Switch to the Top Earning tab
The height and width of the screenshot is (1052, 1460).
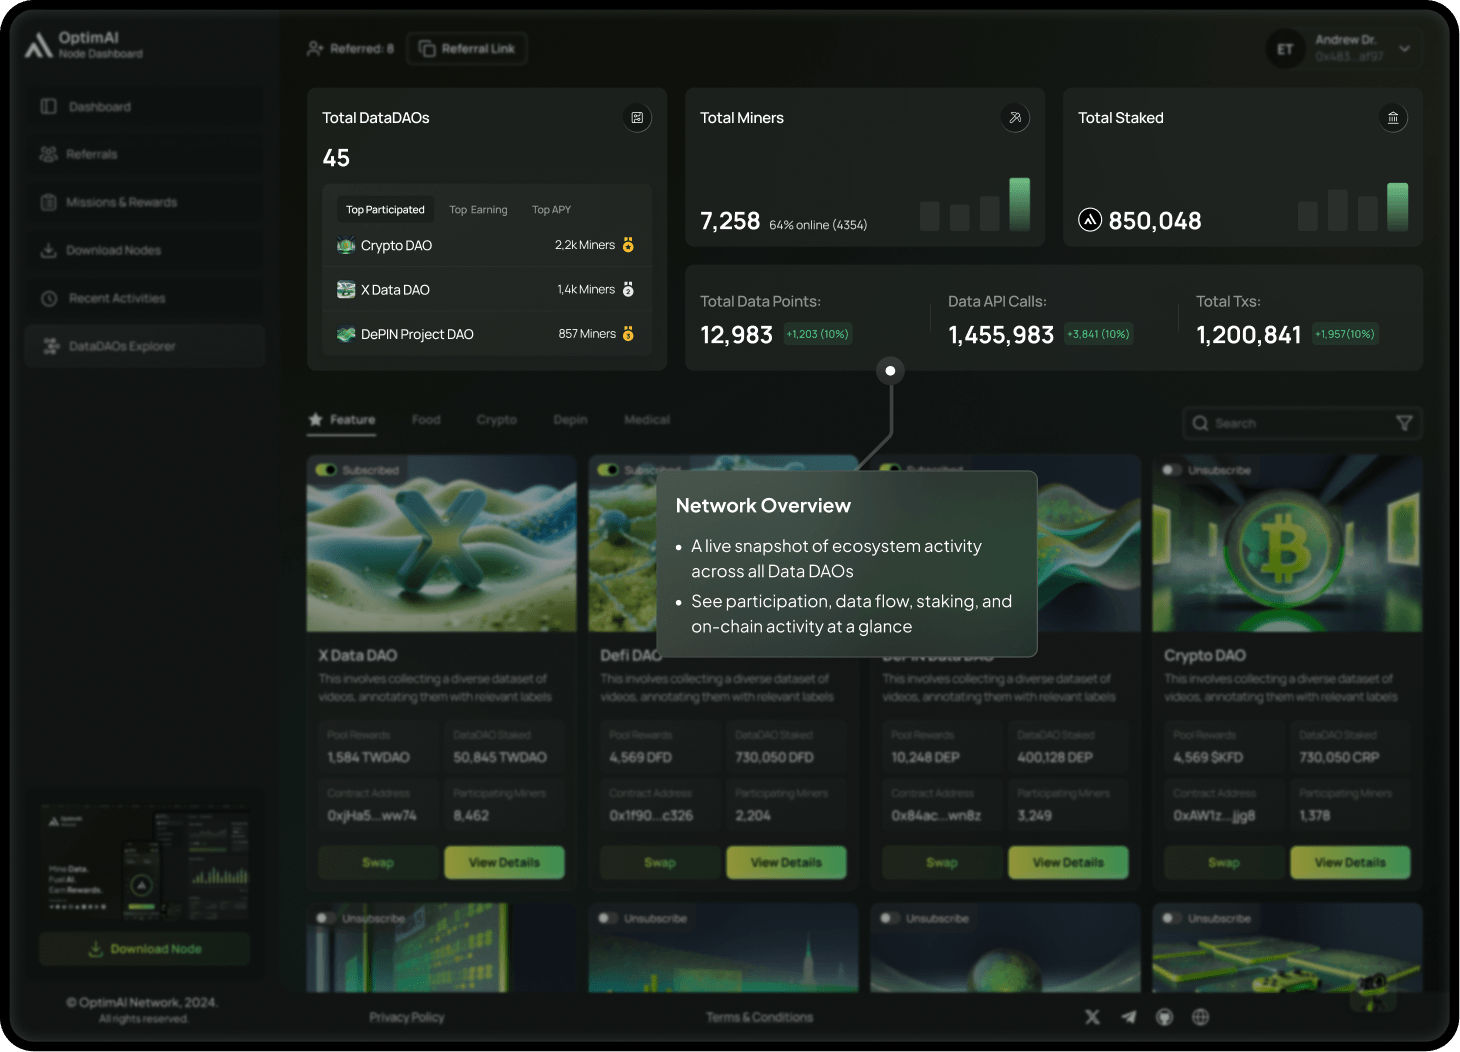(478, 210)
